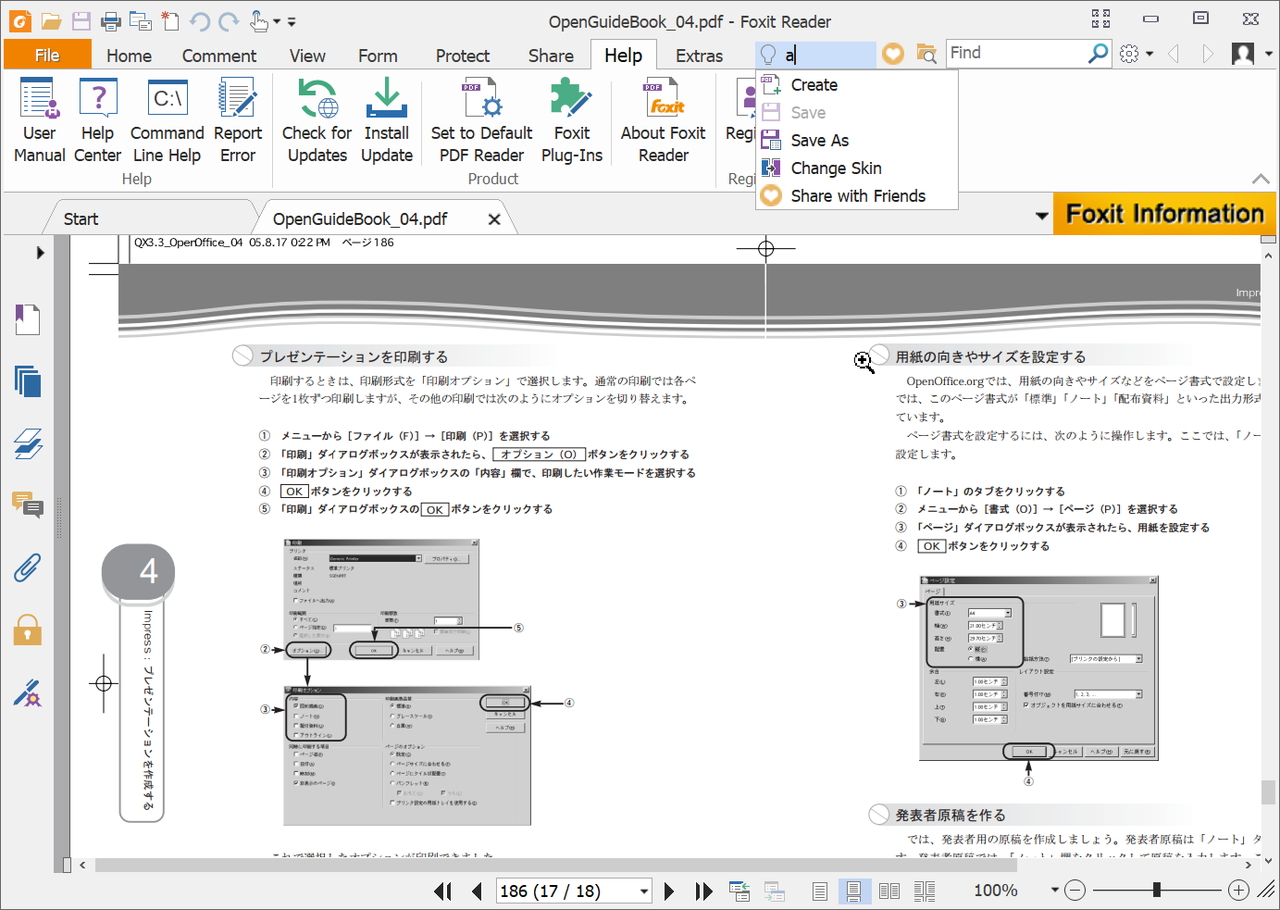Open the hand tool dropdown arrow
Image resolution: width=1280 pixels, height=910 pixels.
[278, 21]
